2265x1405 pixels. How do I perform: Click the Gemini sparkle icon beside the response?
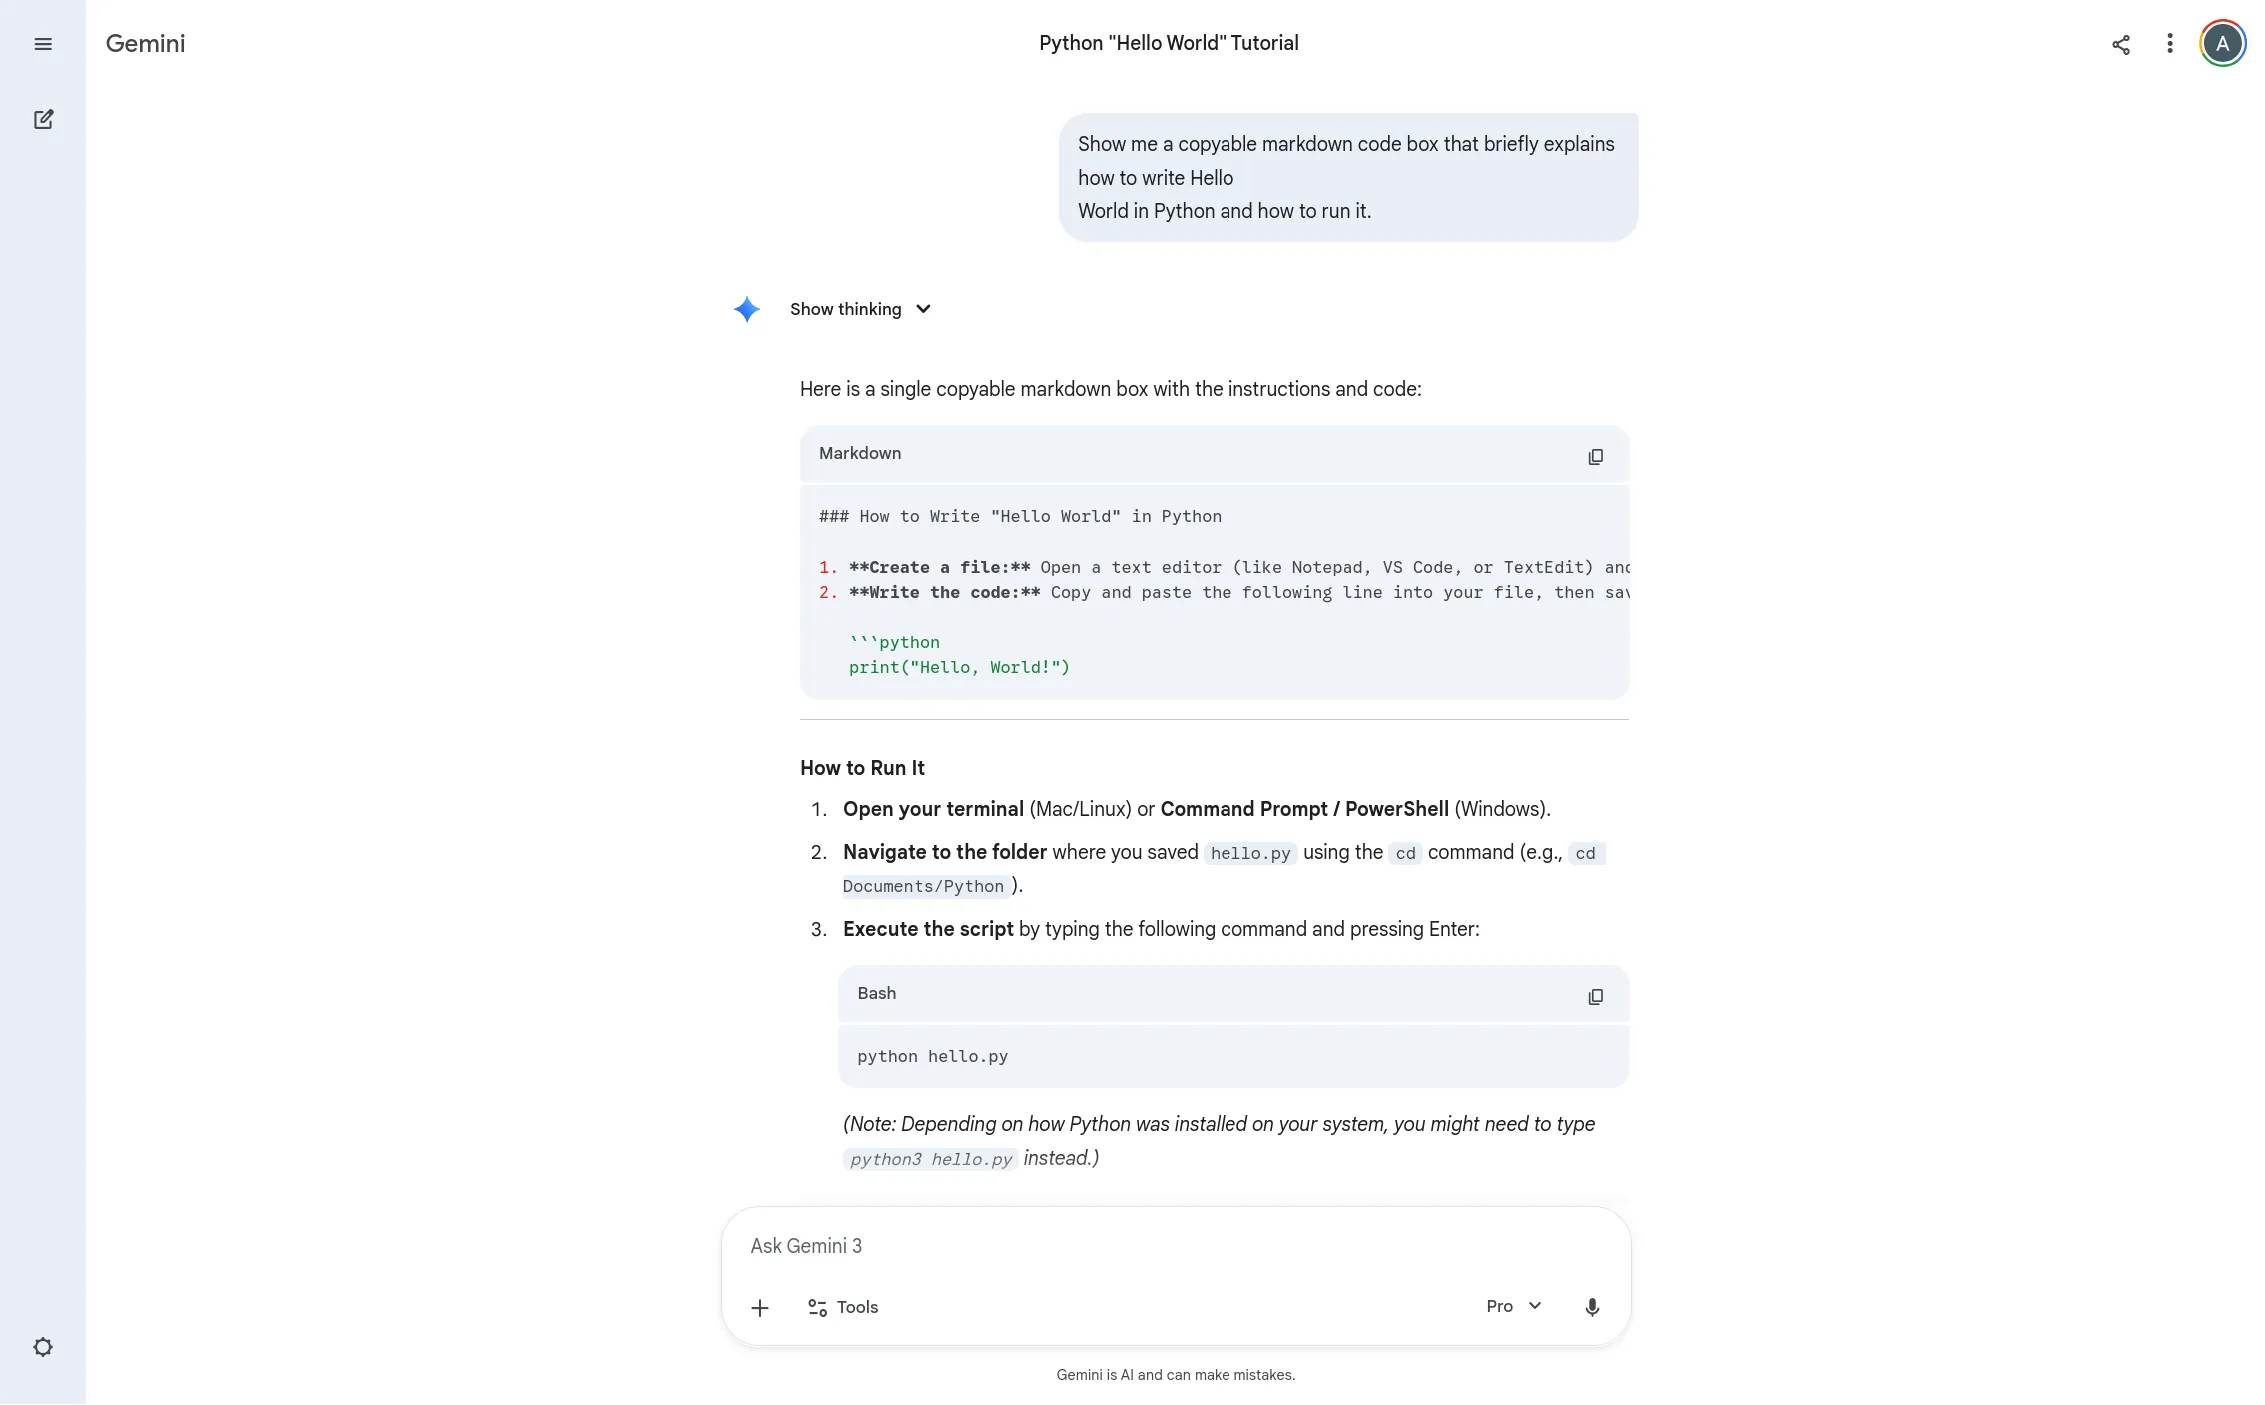[x=746, y=309]
